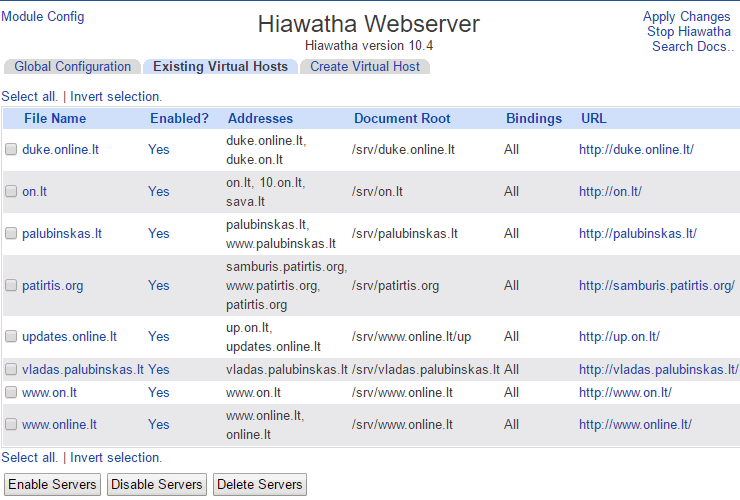The height and width of the screenshot is (500, 740).
Task: Toggle the updates.online.lt checkbox
Action: pos(11,336)
